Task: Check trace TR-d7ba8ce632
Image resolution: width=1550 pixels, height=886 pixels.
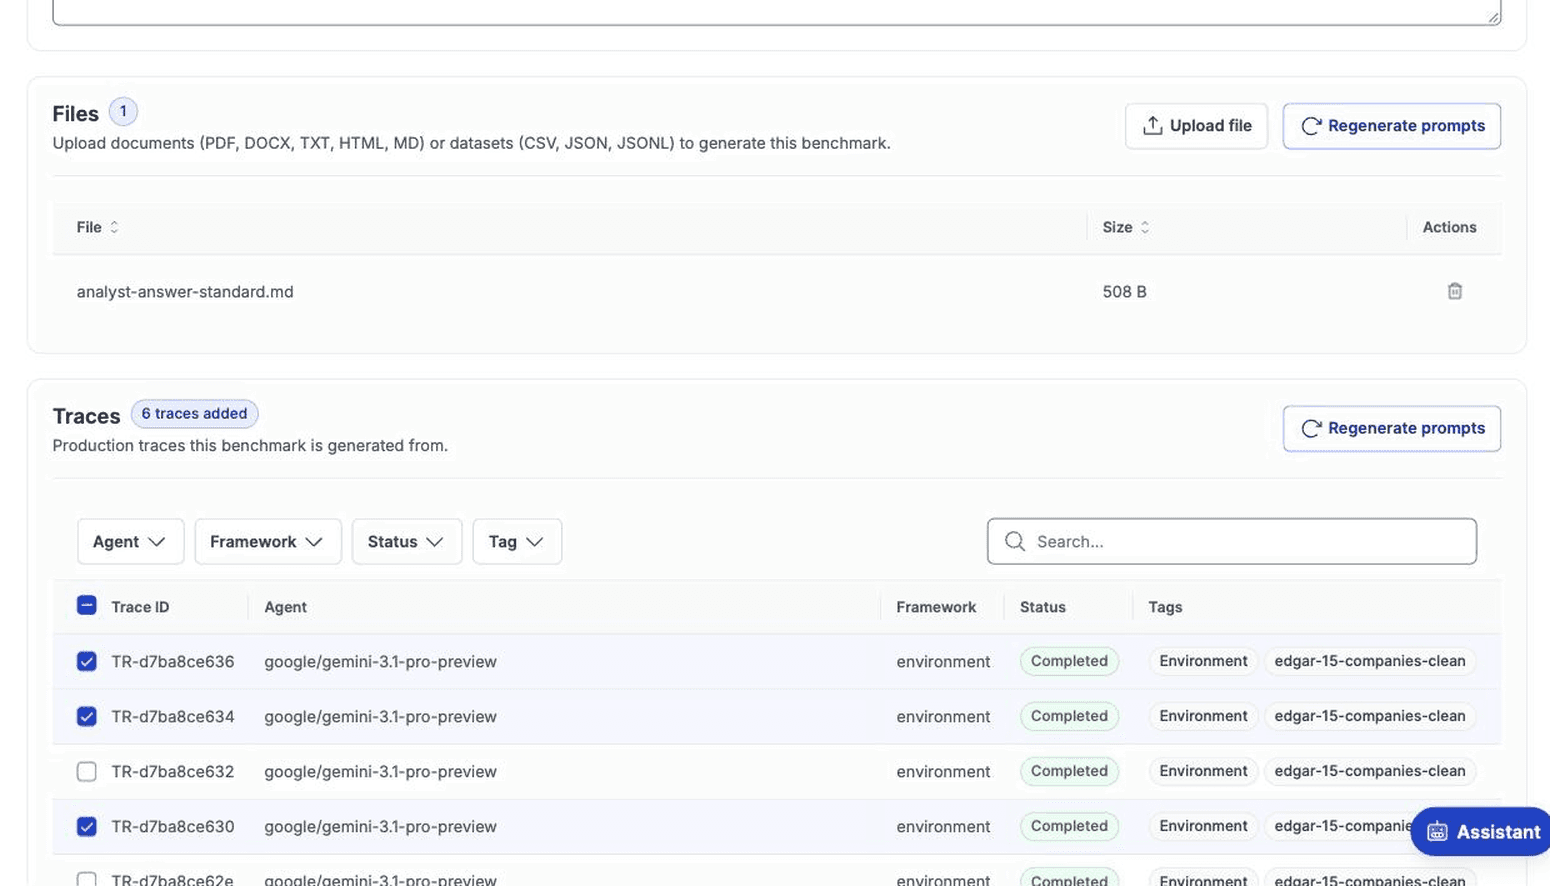Action: point(87,771)
